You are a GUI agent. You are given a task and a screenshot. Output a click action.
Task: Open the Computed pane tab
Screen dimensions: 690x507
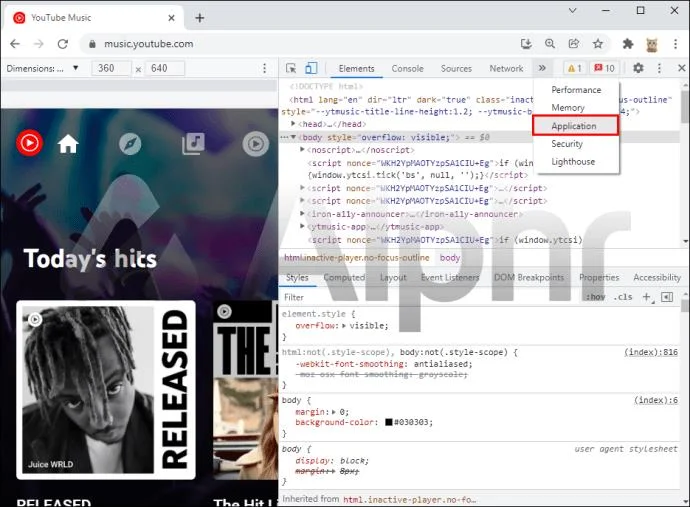tap(344, 278)
